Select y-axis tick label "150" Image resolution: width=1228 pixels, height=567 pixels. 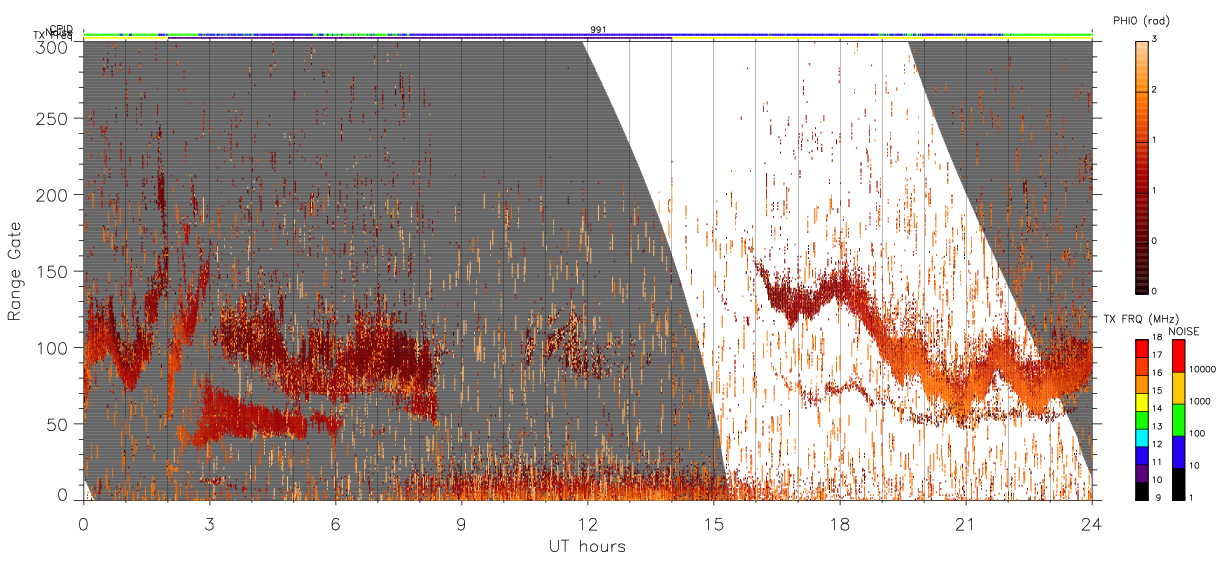click(x=54, y=271)
